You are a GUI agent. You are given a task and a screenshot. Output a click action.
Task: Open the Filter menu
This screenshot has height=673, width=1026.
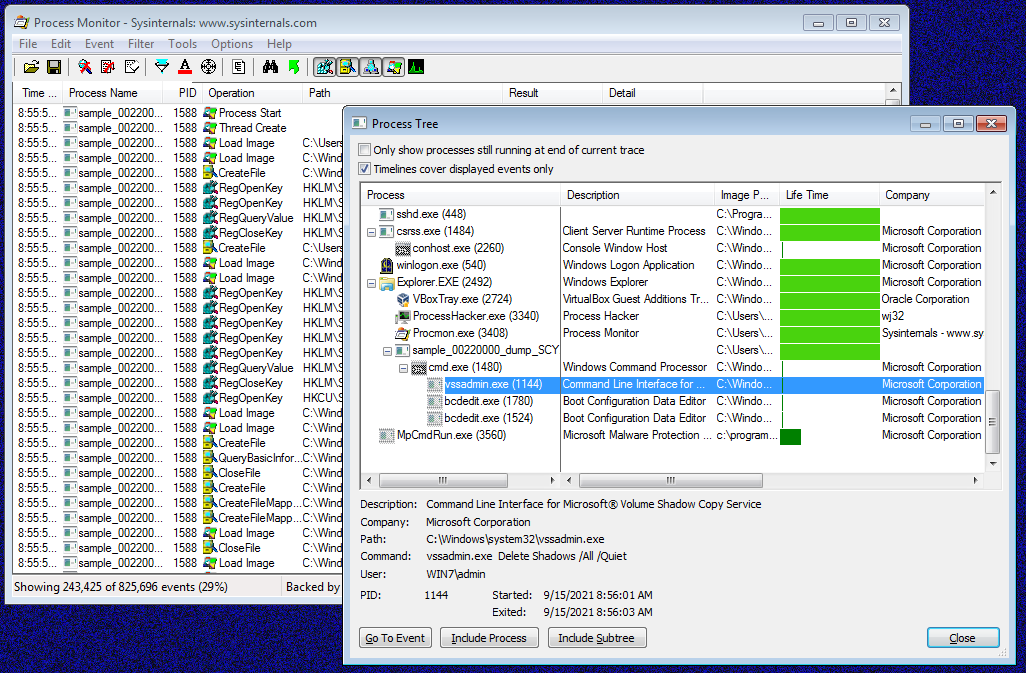coord(141,44)
